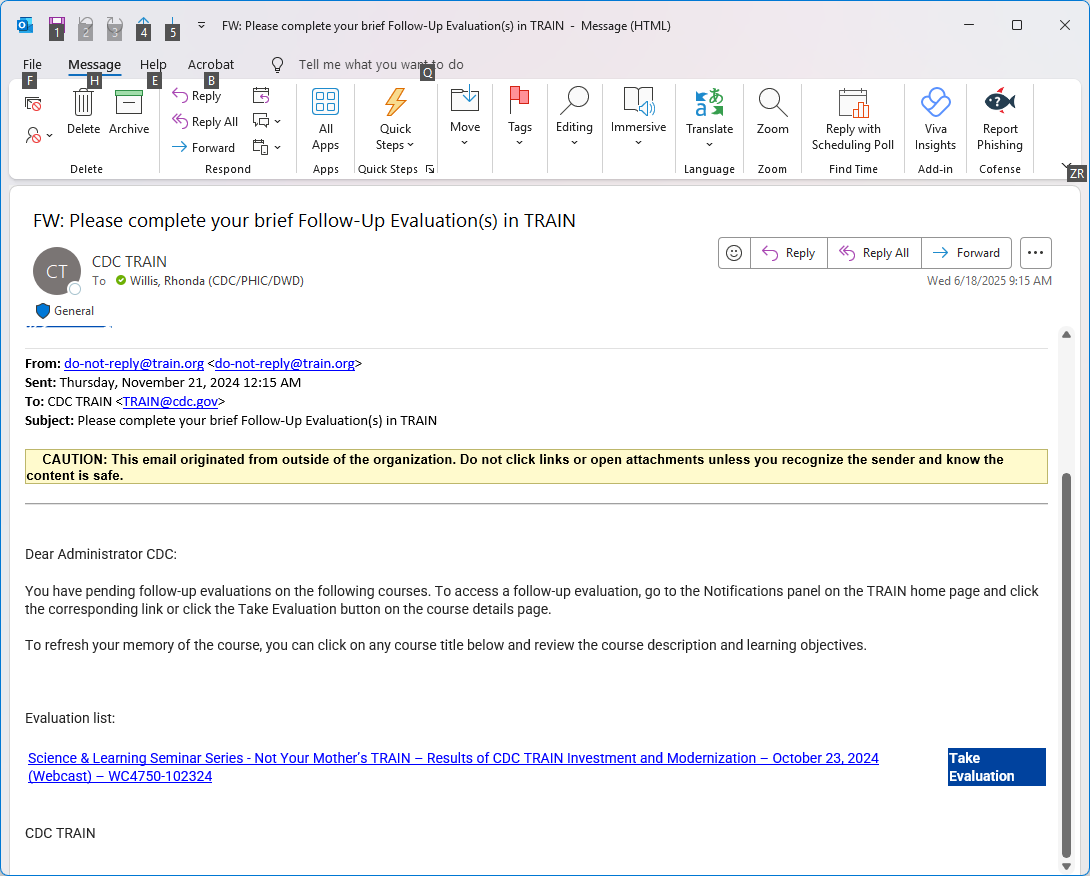The width and height of the screenshot is (1090, 876).
Task: Switch to the Help tab
Action: (x=153, y=64)
